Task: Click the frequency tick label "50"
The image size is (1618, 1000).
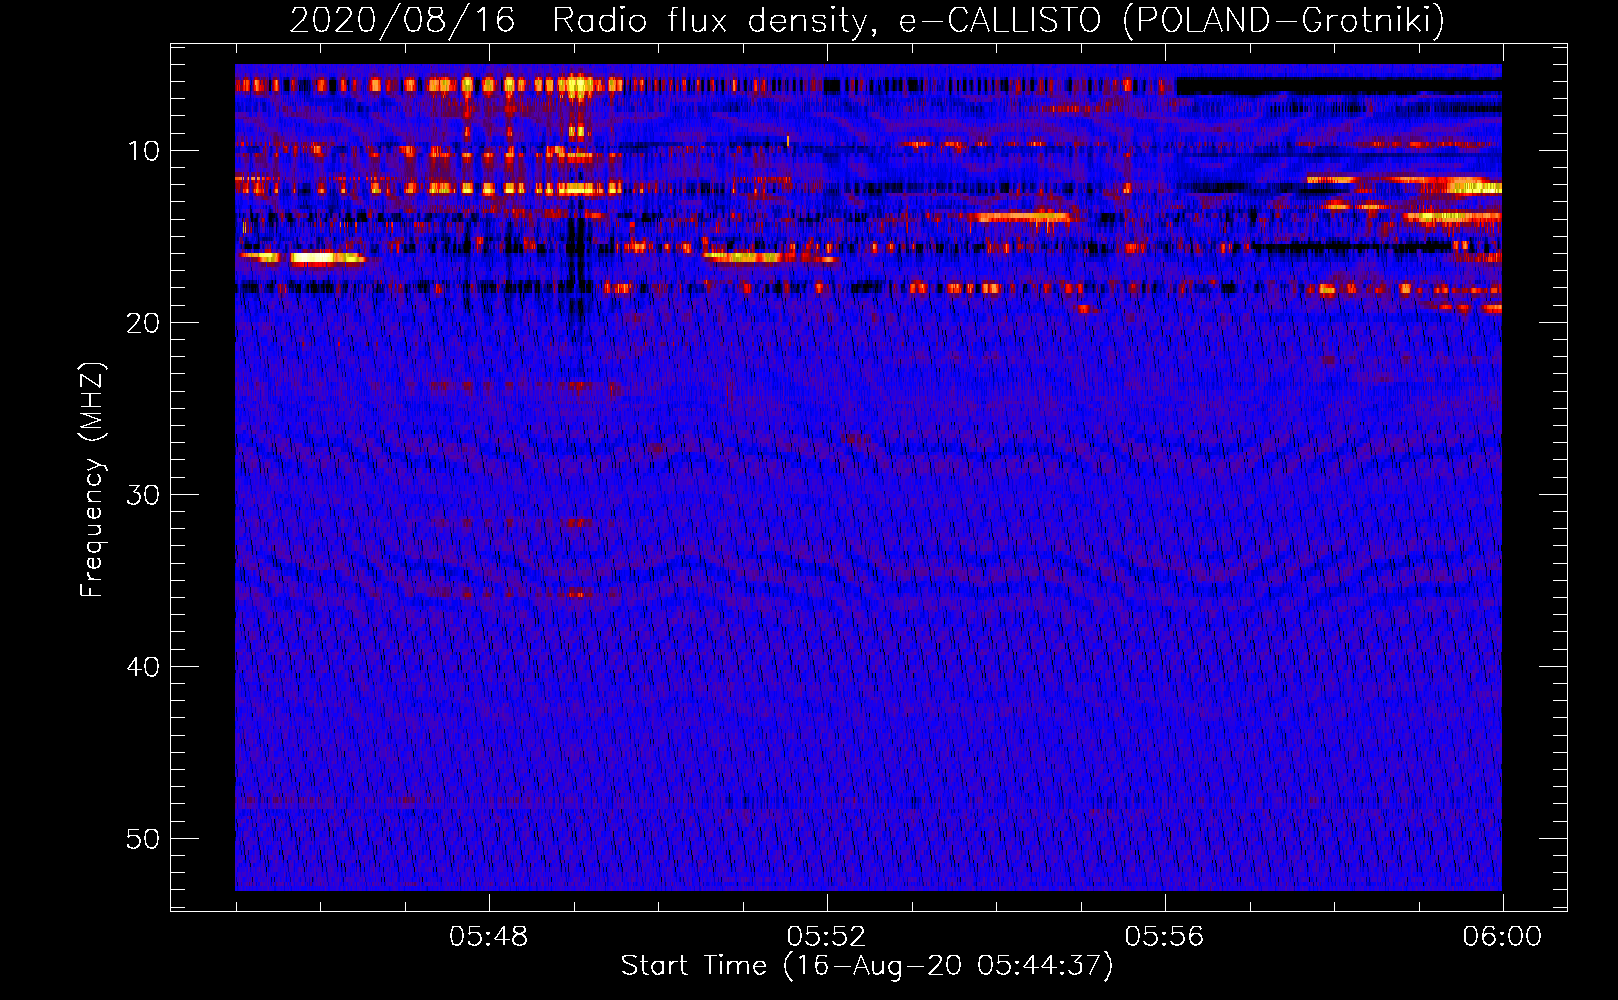Action: [143, 839]
